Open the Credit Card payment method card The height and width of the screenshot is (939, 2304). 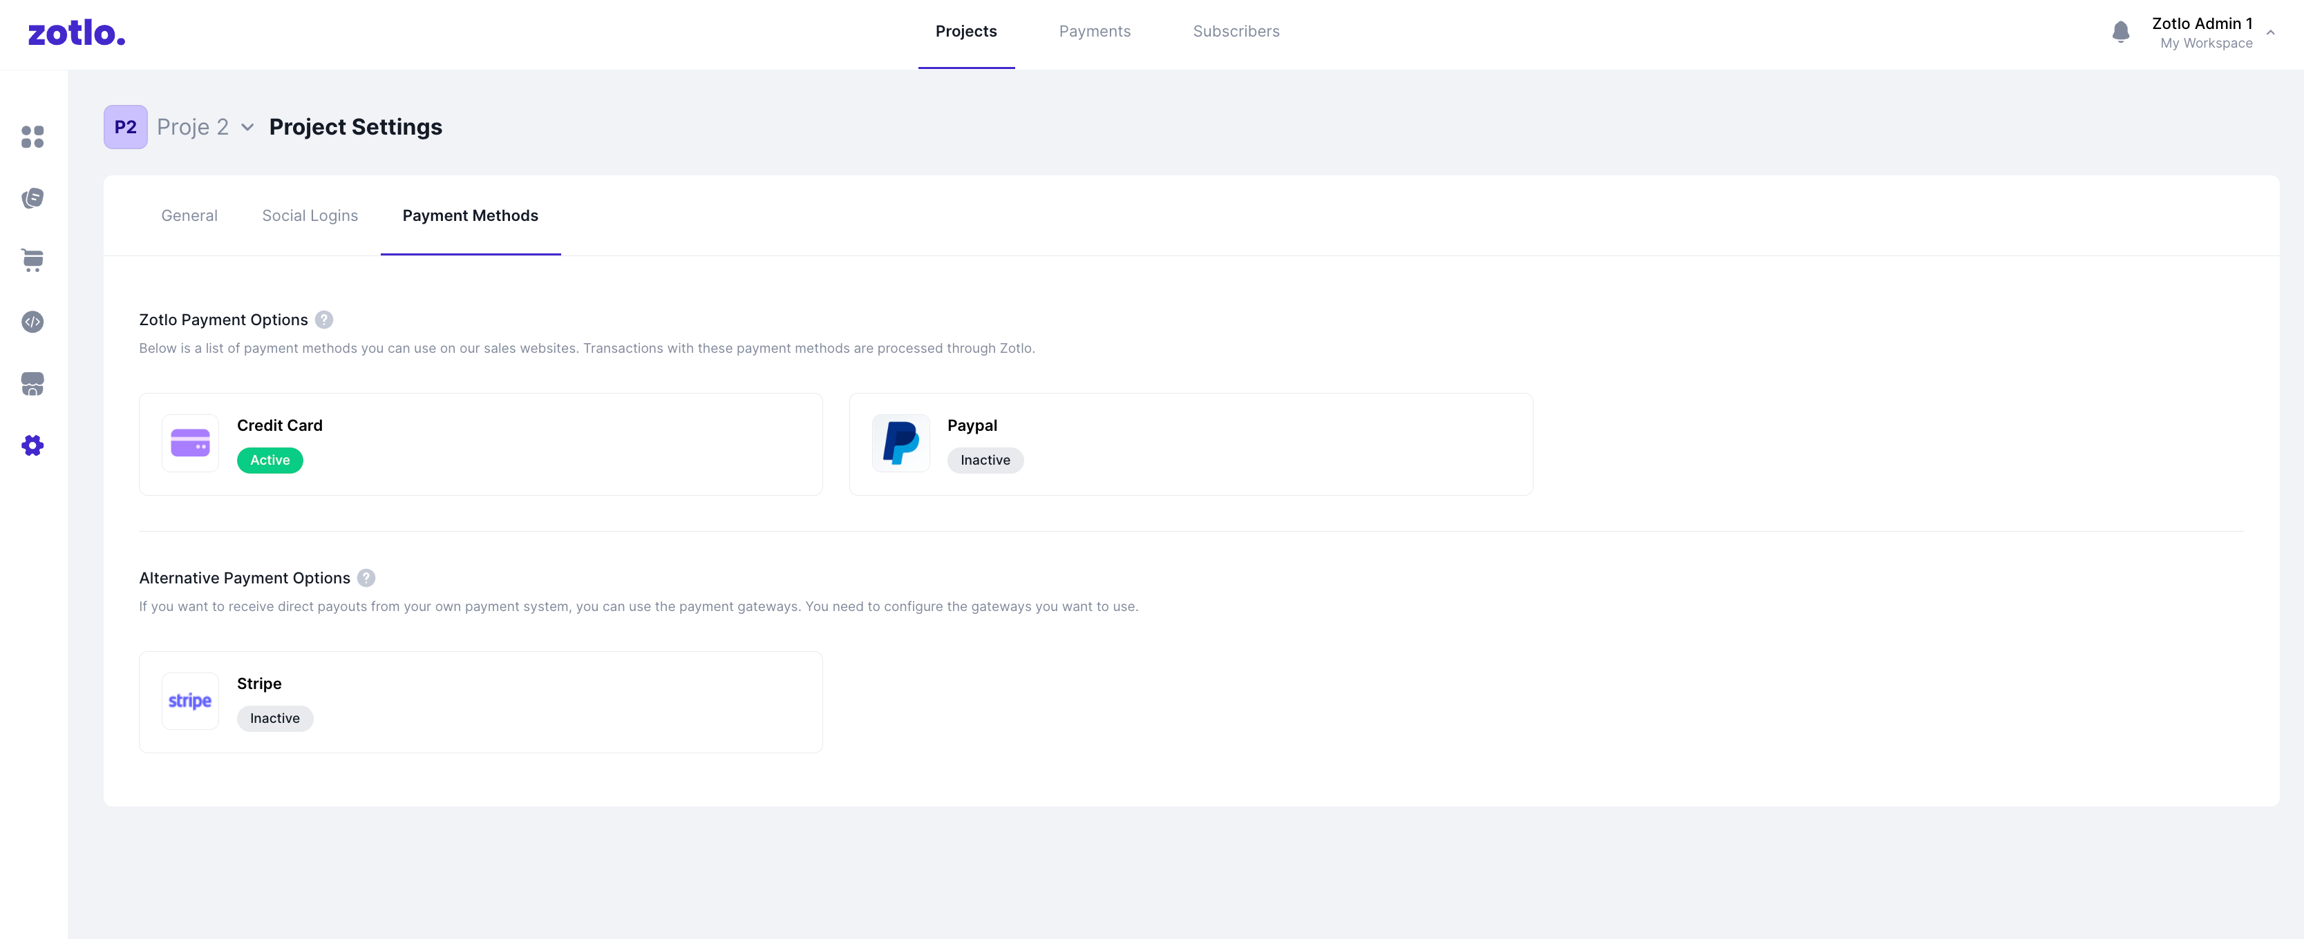click(x=480, y=444)
